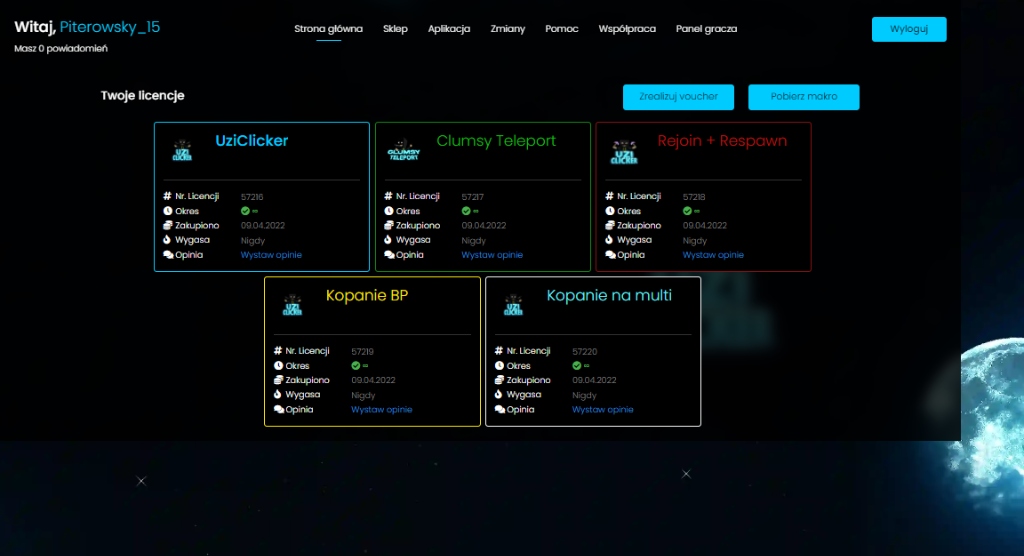The height and width of the screenshot is (556, 1024).
Task: Click license number 57220
Action: point(584,352)
